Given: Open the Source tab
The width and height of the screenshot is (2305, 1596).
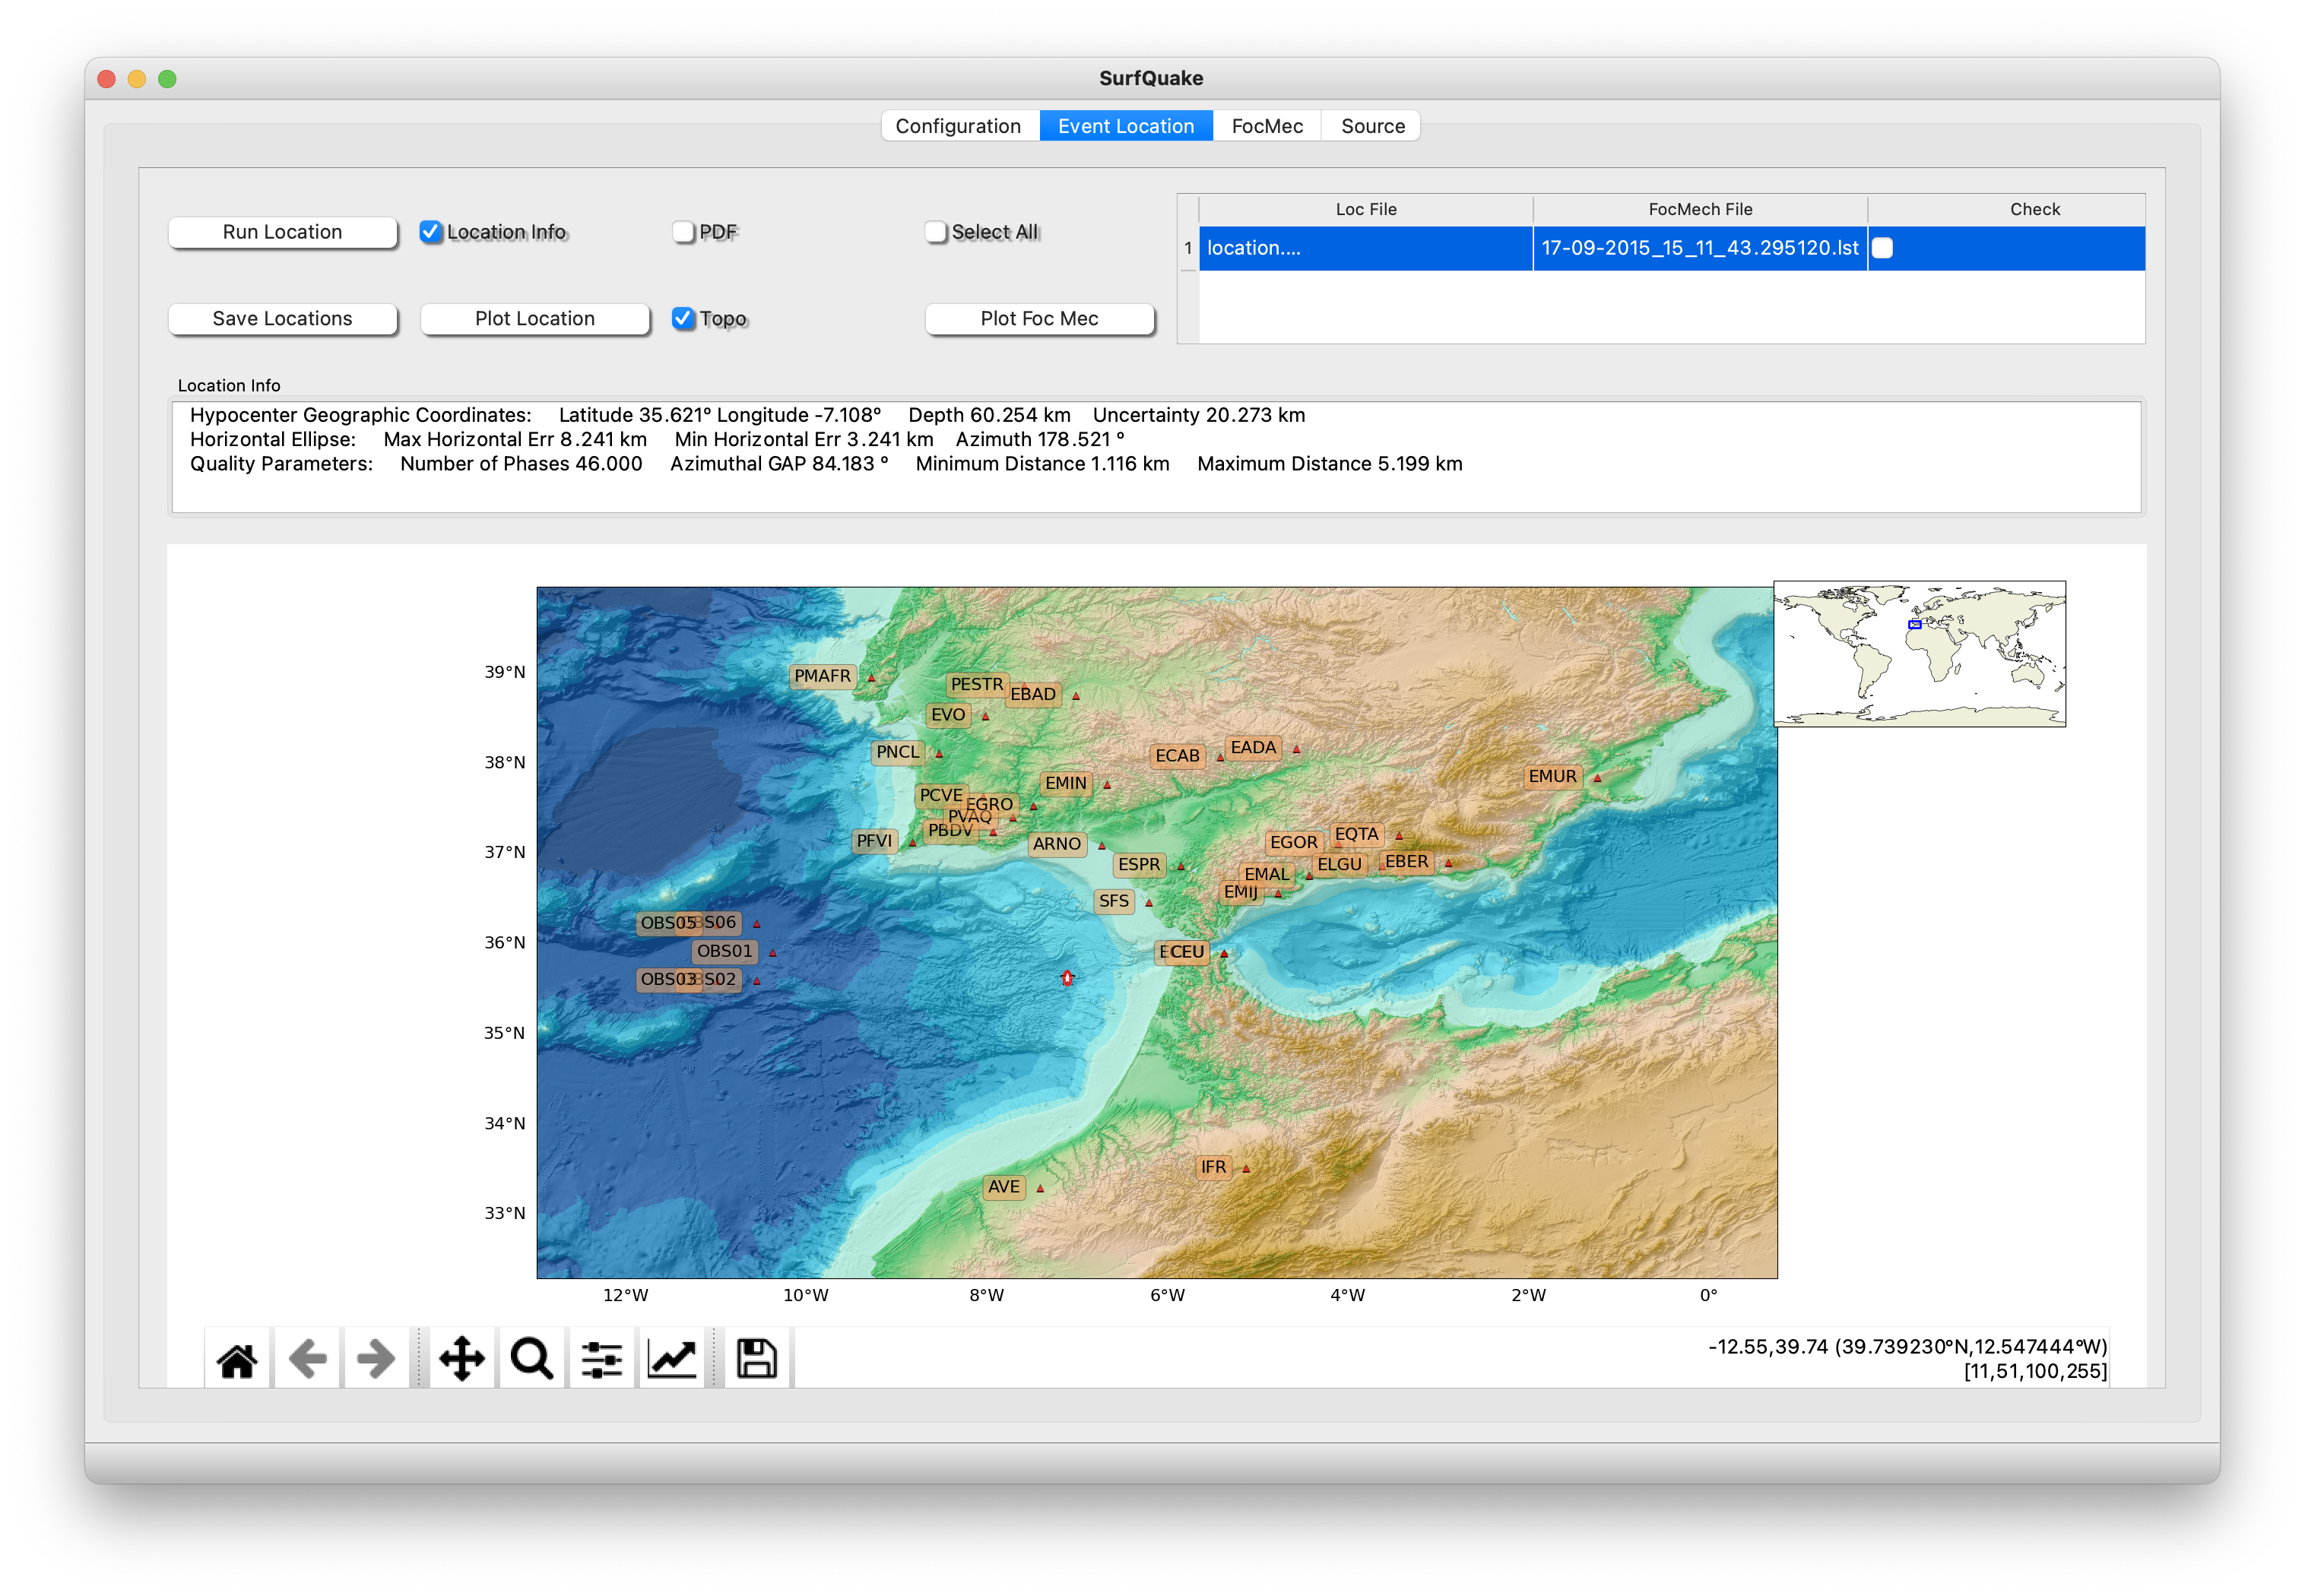Looking at the screenshot, I should coord(1373,126).
